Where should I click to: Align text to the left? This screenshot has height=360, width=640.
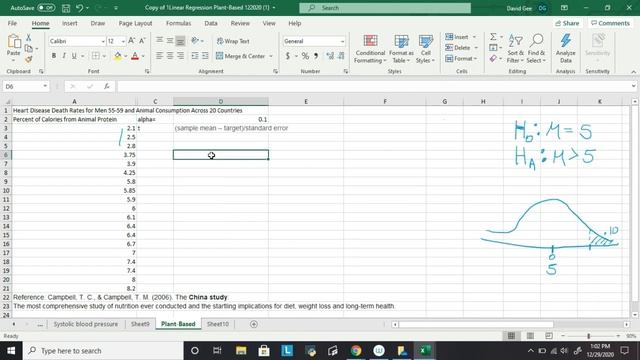pyautogui.click(x=160, y=56)
